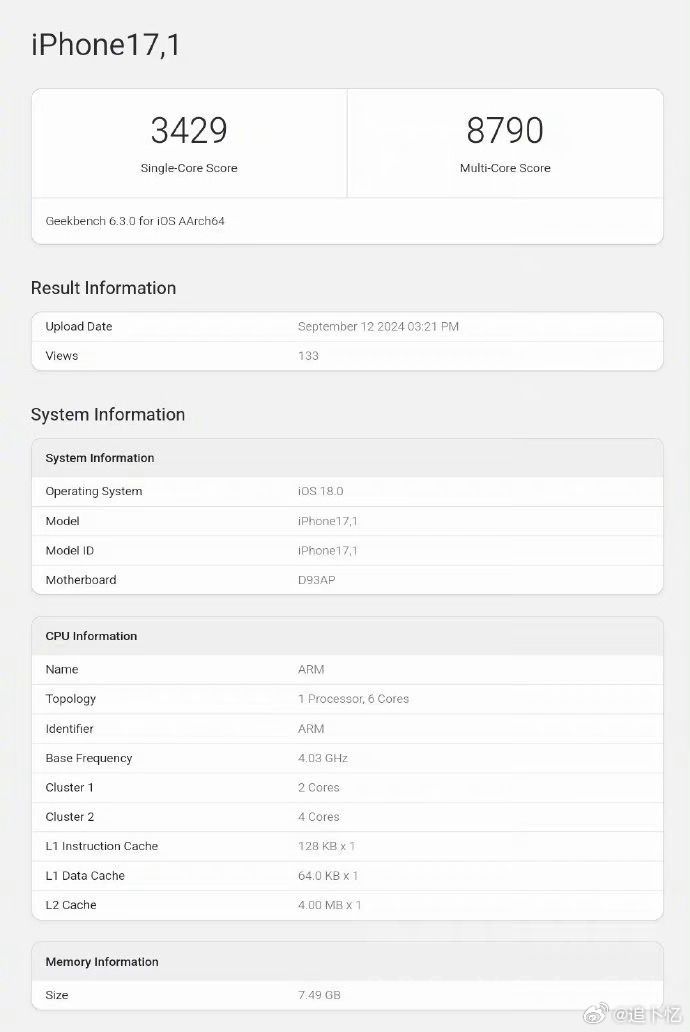The width and height of the screenshot is (690, 1032).
Task: Select the September 12 2024 upload date value
Action: click(x=378, y=326)
